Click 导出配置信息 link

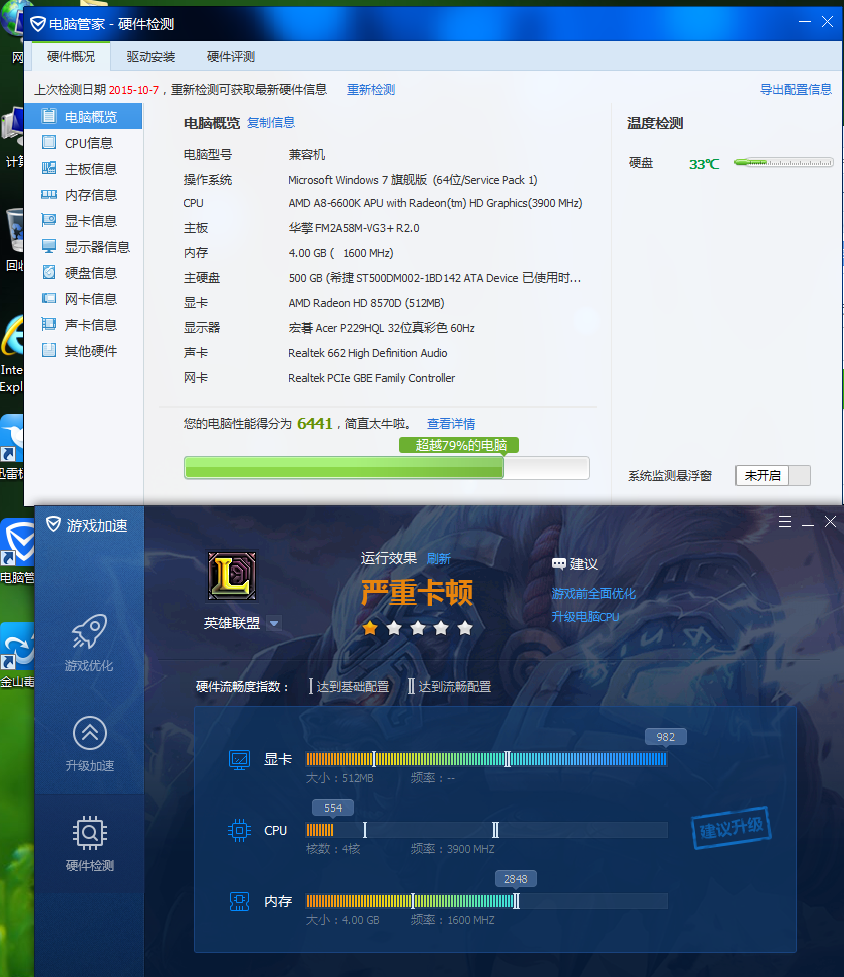pyautogui.click(x=795, y=89)
